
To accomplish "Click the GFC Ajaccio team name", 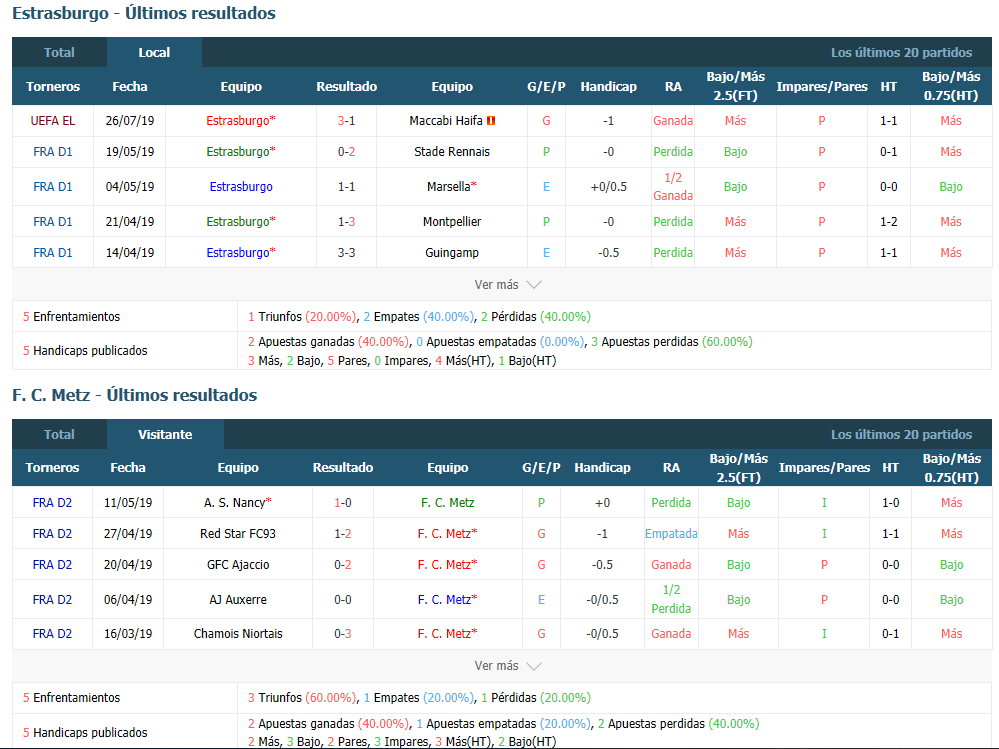I will click(238, 564).
